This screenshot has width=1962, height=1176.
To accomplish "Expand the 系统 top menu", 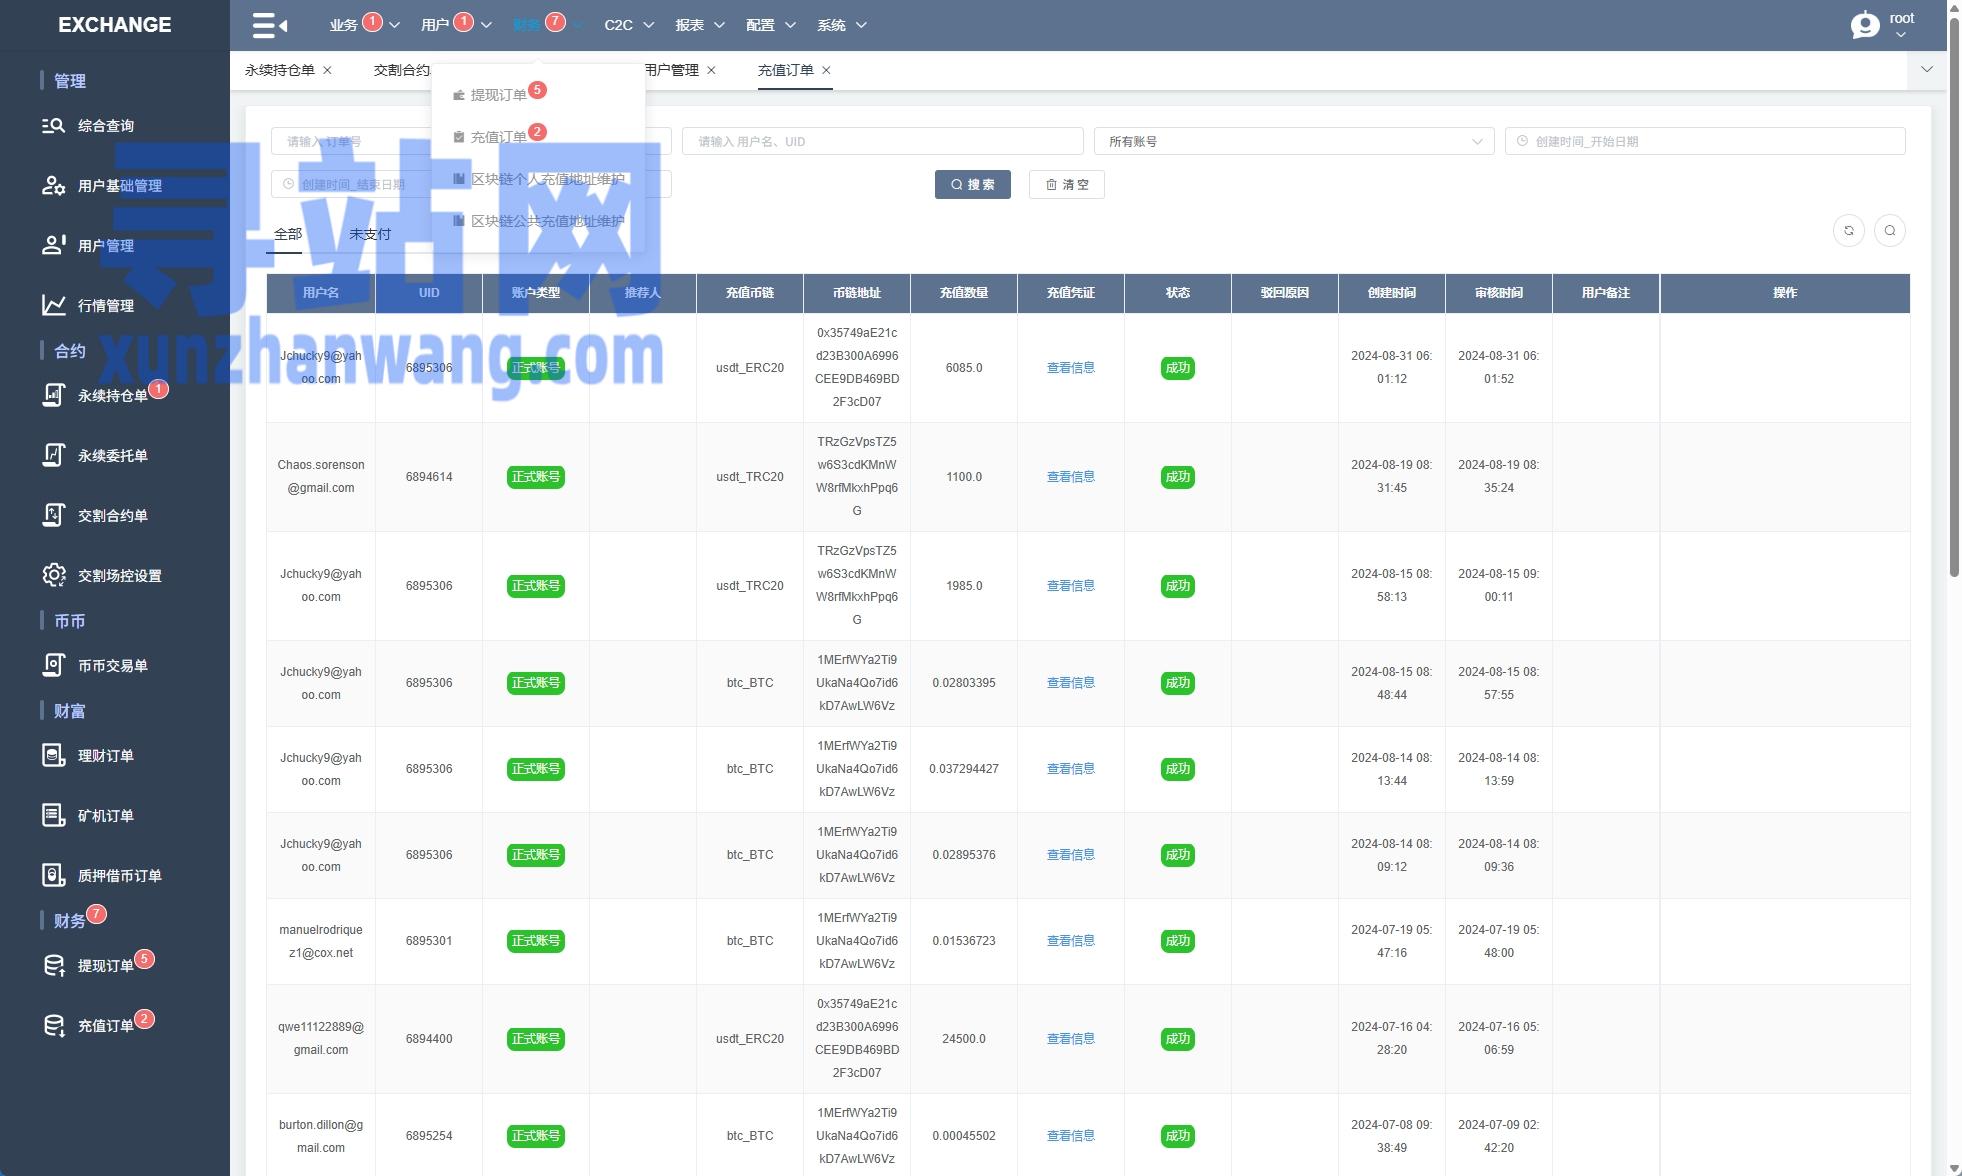I will (841, 25).
